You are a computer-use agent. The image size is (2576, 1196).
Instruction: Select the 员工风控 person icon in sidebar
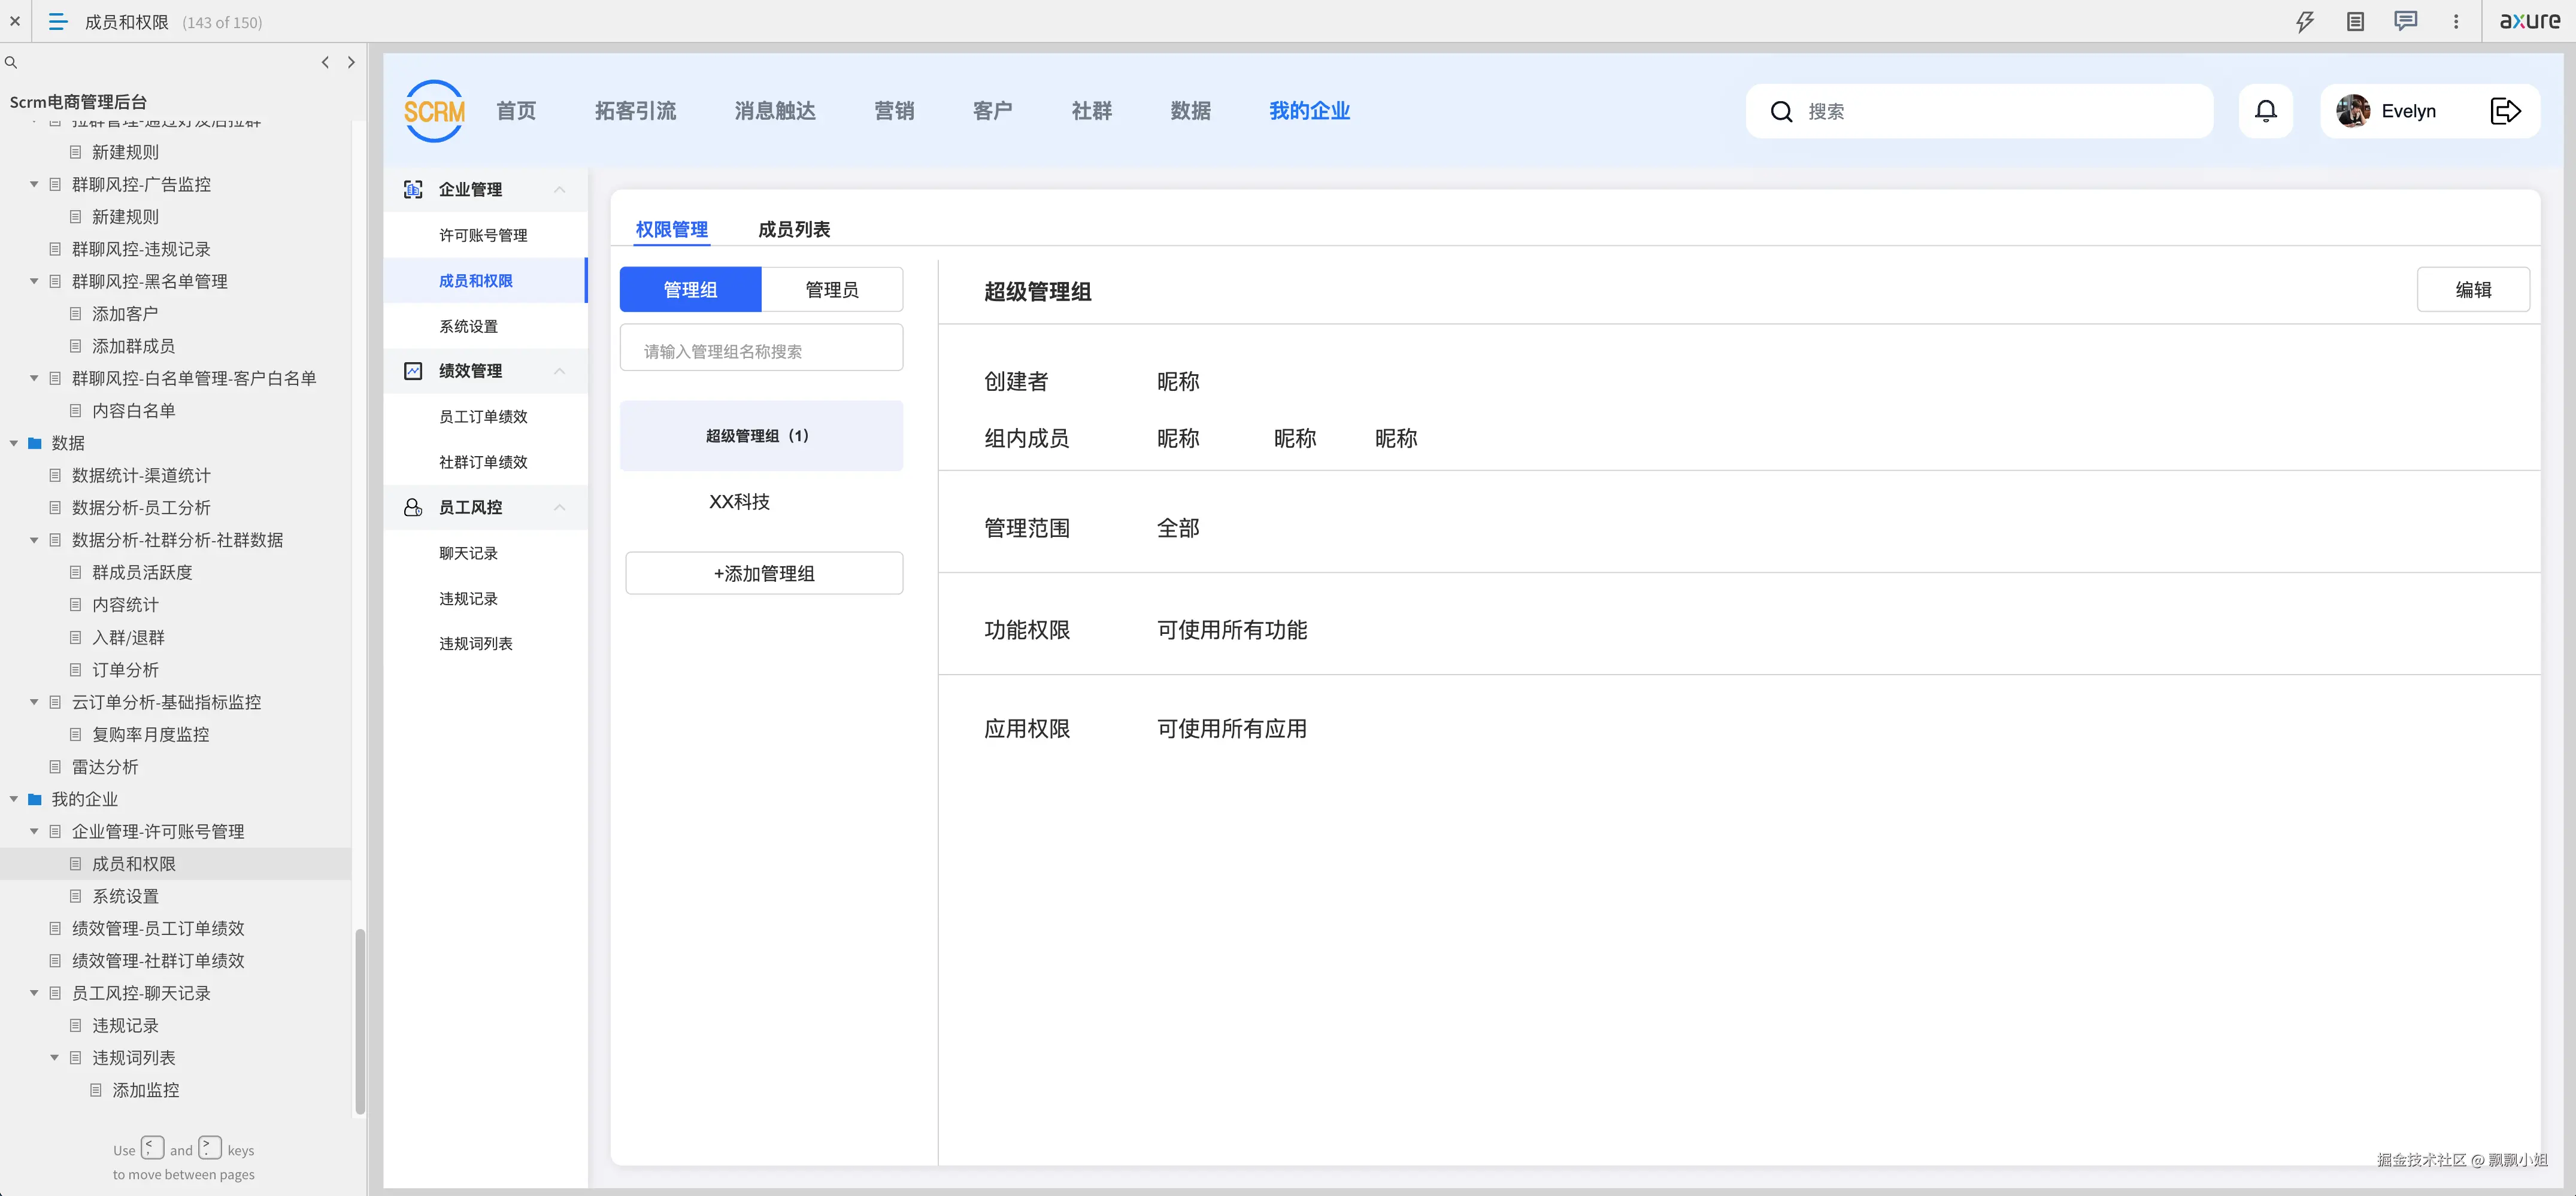(x=413, y=507)
